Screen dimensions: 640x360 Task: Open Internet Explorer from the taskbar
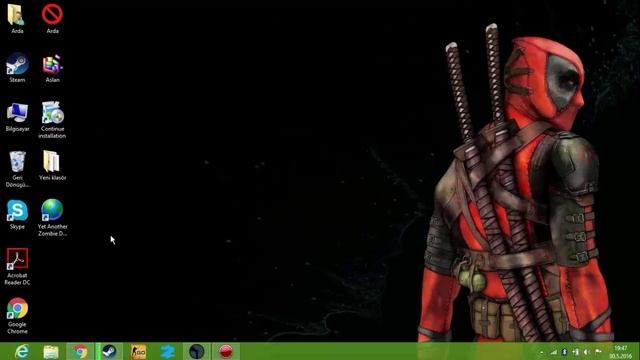(22, 351)
